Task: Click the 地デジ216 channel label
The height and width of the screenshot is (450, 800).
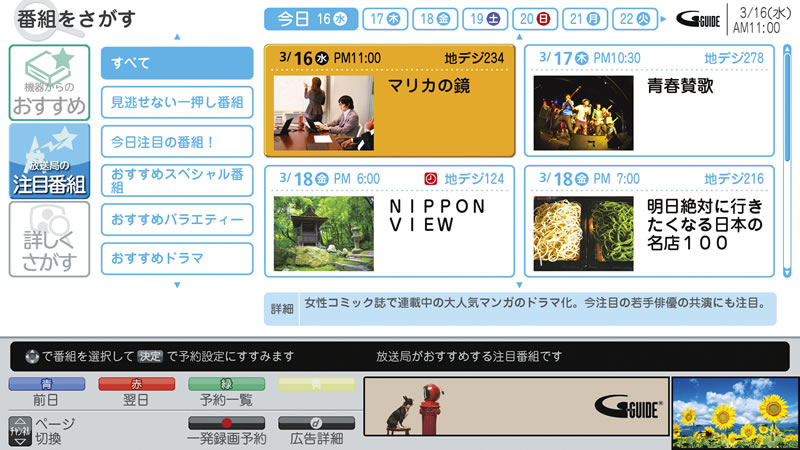Action: (734, 179)
